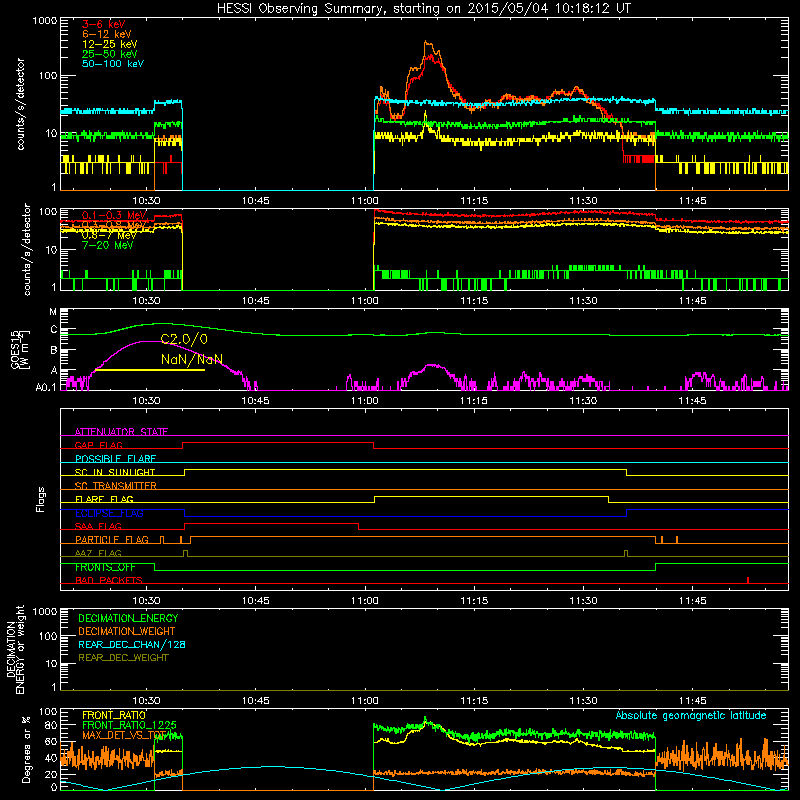This screenshot has height=800, width=800.
Task: Select the 12-25 keV legend label
Action: pyautogui.click(x=110, y=44)
